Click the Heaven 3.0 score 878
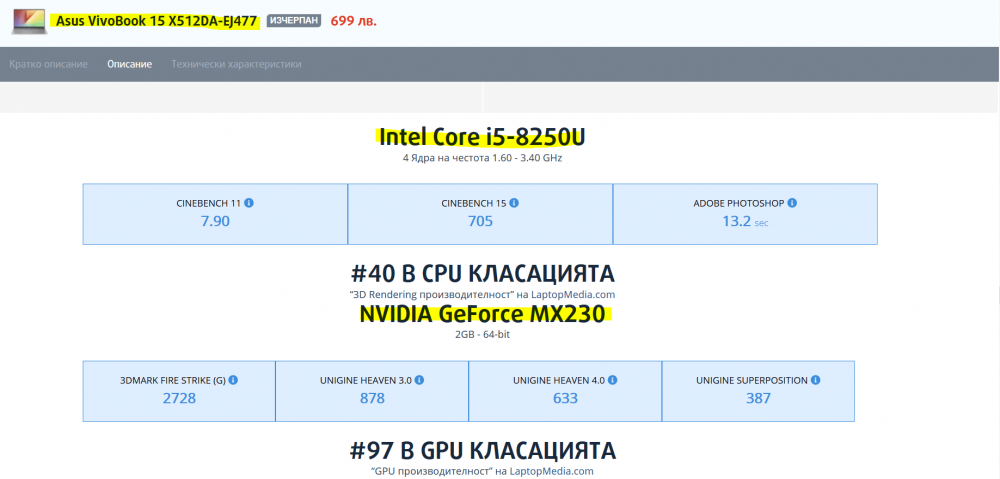The height and width of the screenshot is (479, 1000). click(372, 398)
